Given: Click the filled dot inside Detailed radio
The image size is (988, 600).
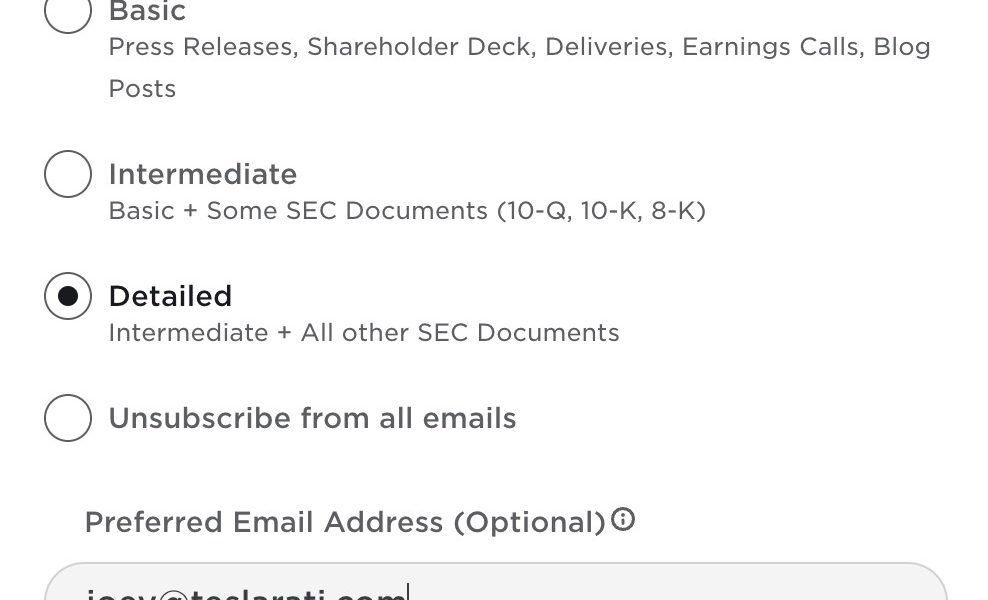Looking at the screenshot, I should [68, 296].
